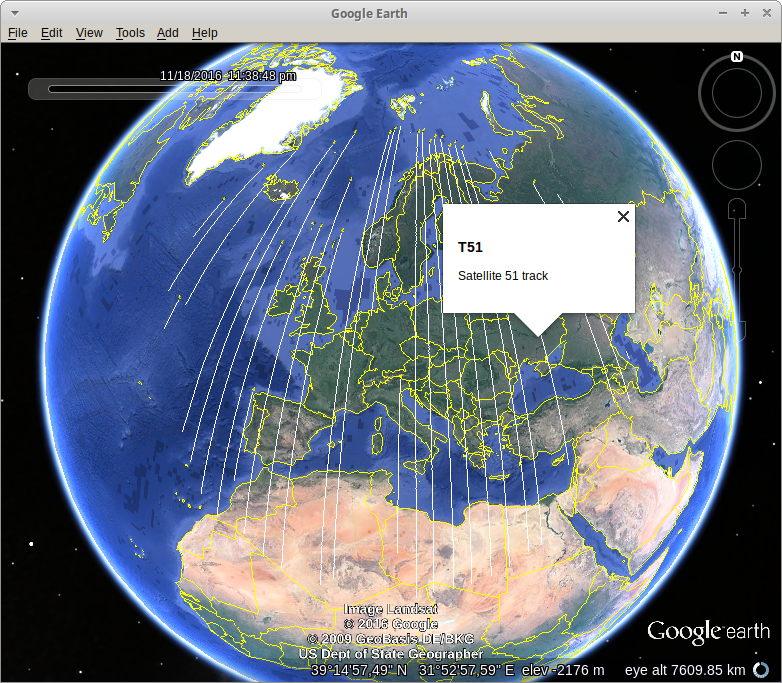Click the 'Satellite 51 track' description text
Screen dimensions: 782x683
tap(503, 276)
